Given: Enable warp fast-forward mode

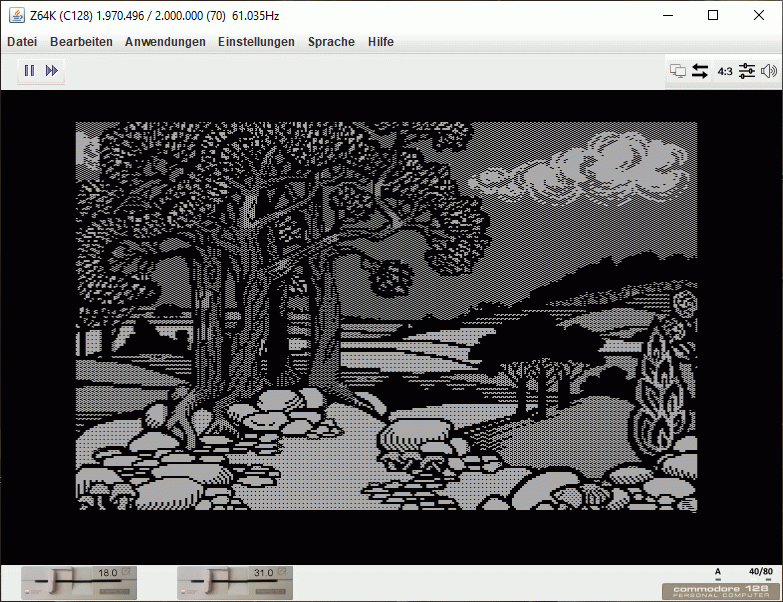Looking at the screenshot, I should (51, 71).
